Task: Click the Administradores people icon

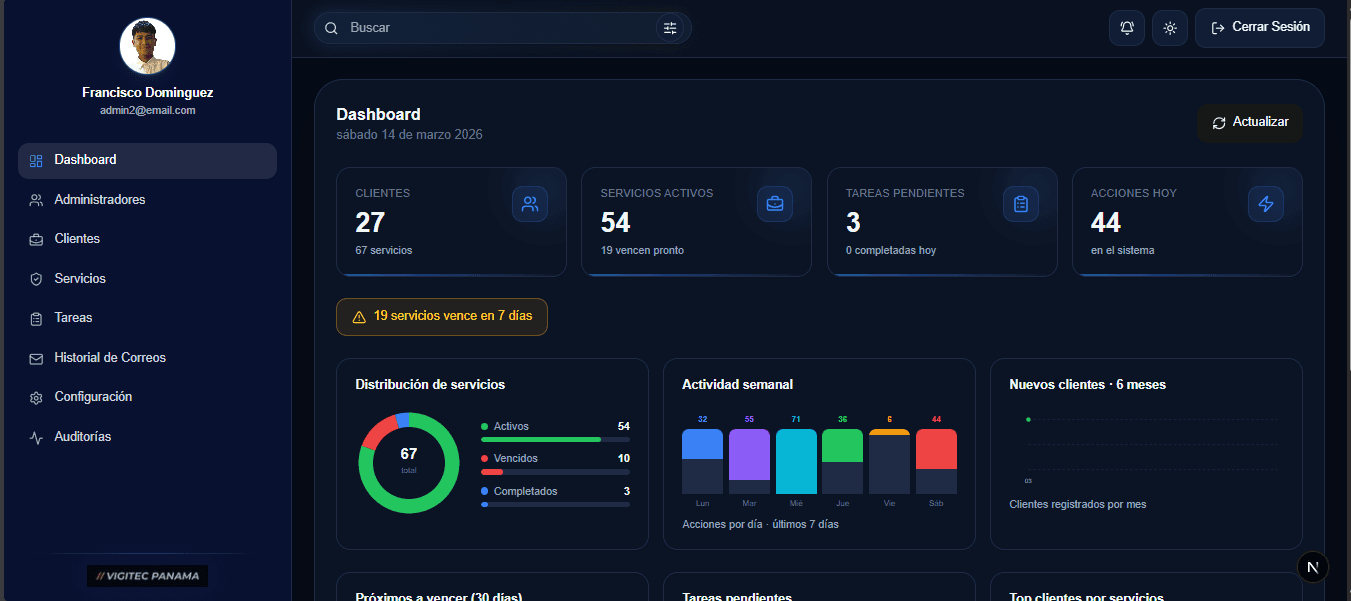Action: pos(36,200)
